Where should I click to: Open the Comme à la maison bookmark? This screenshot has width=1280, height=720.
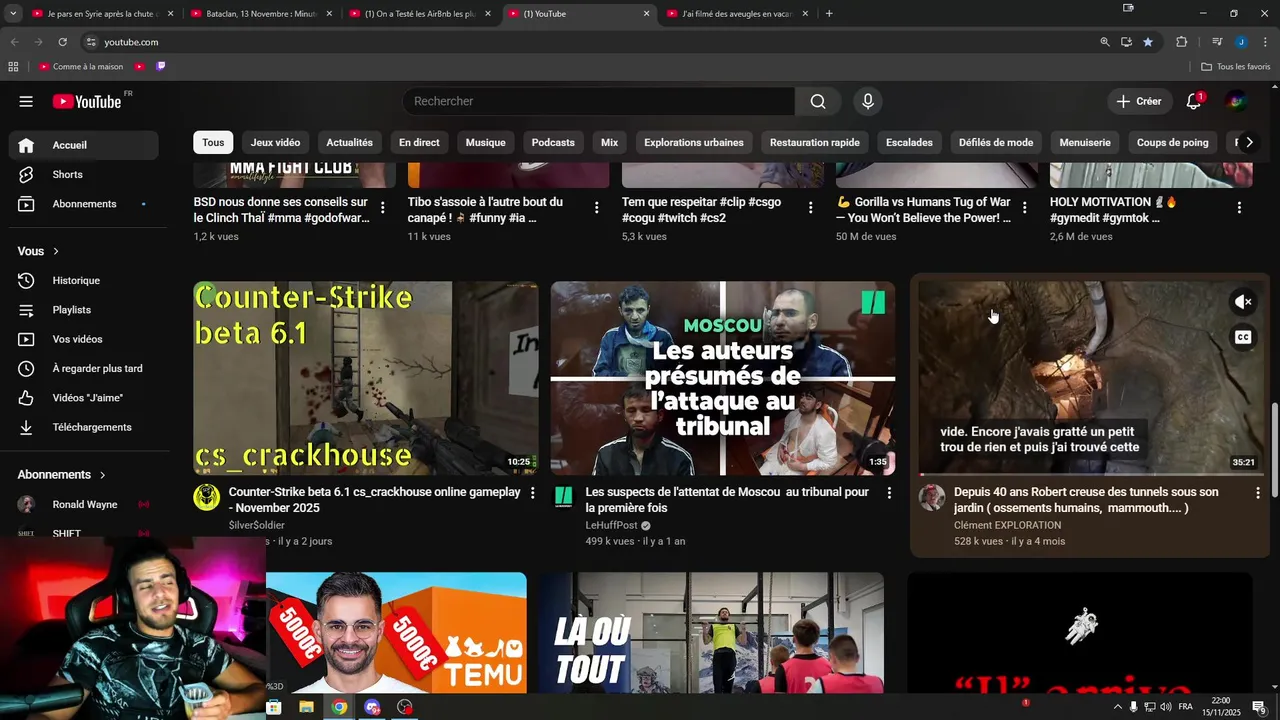(81, 67)
